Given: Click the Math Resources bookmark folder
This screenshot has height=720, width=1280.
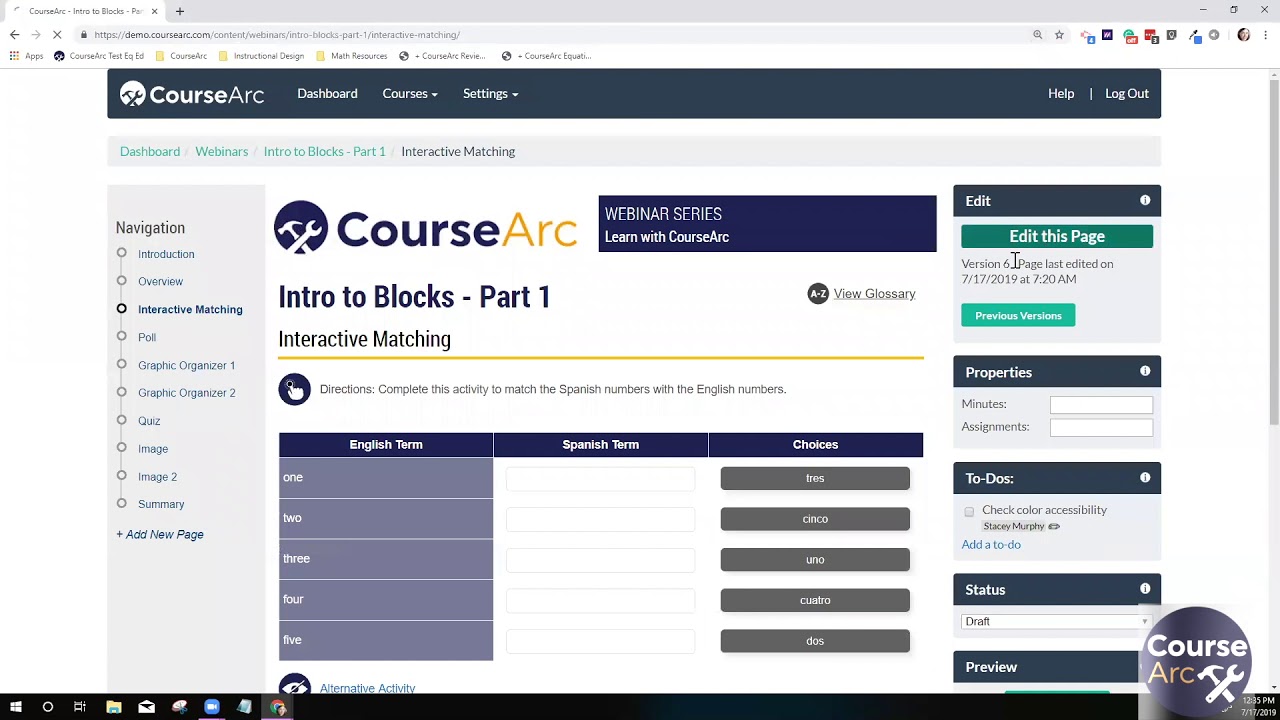Looking at the screenshot, I should pyautogui.click(x=351, y=56).
